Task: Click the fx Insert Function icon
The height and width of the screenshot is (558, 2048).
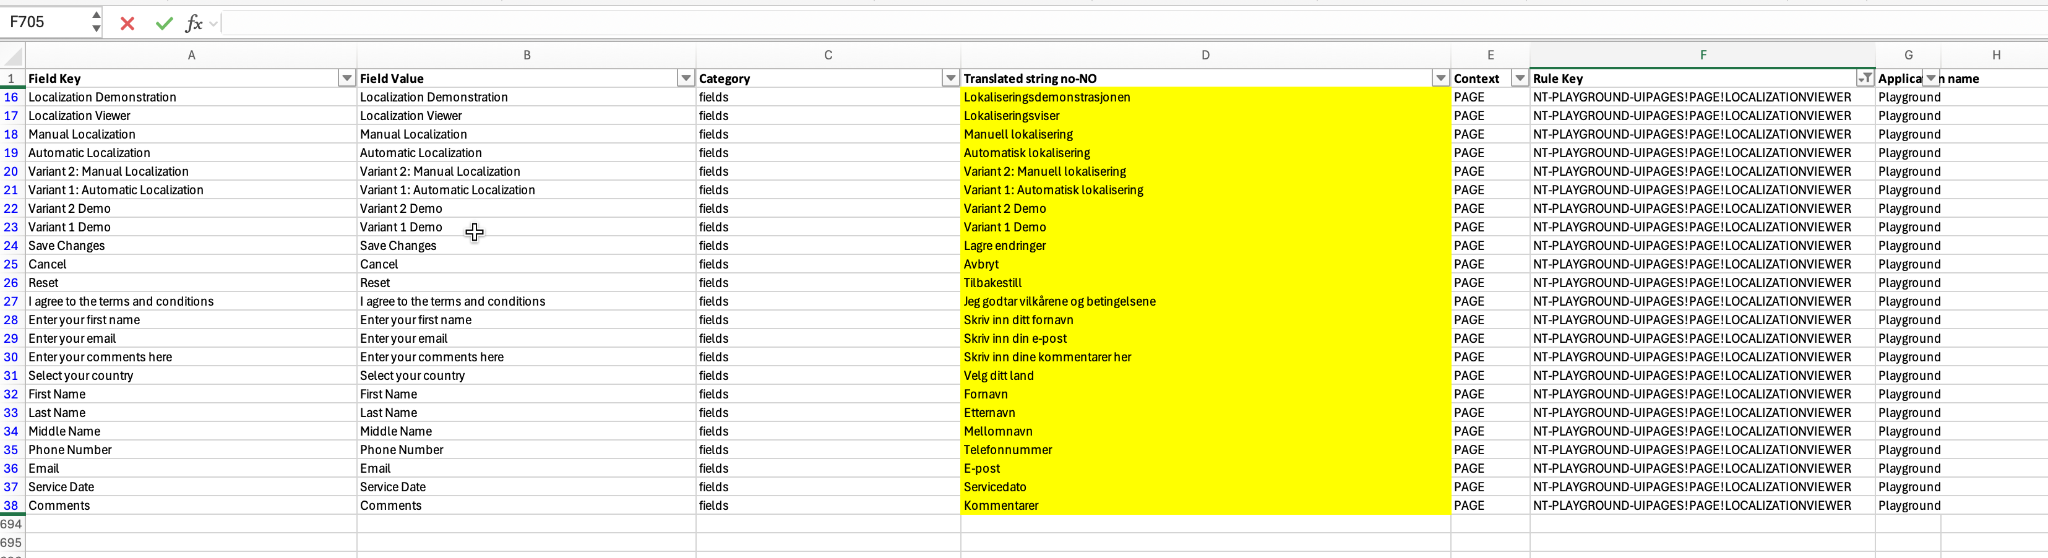Action: point(193,23)
